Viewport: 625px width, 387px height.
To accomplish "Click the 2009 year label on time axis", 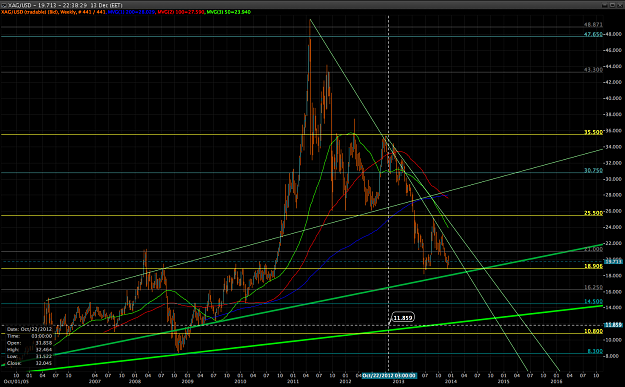I will point(187,381).
